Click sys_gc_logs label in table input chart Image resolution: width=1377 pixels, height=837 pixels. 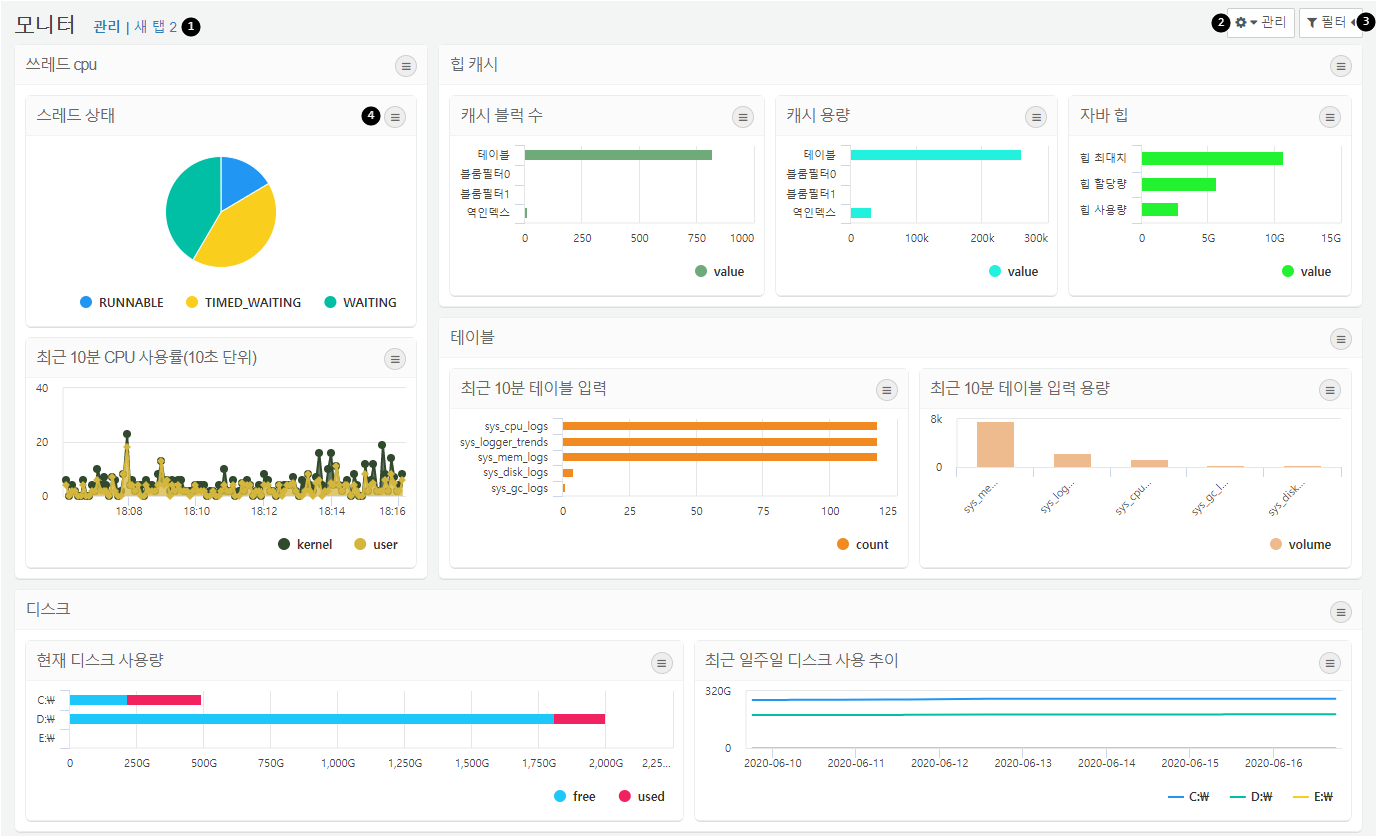click(x=519, y=489)
